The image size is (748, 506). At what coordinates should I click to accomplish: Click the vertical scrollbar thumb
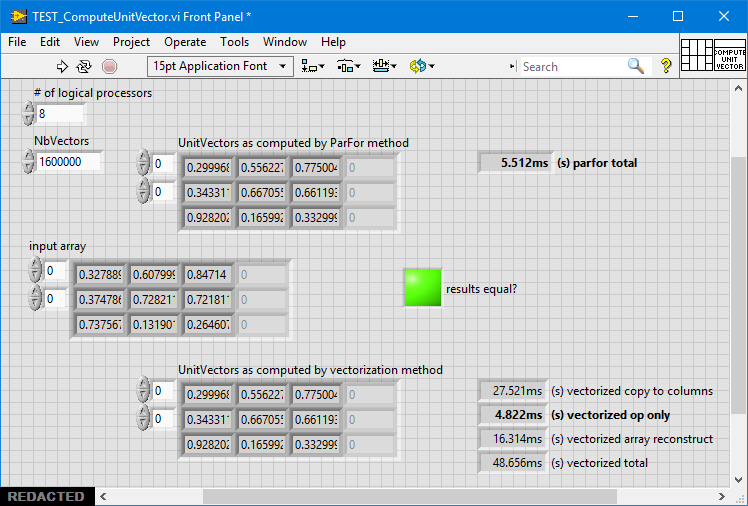(x=738, y=285)
